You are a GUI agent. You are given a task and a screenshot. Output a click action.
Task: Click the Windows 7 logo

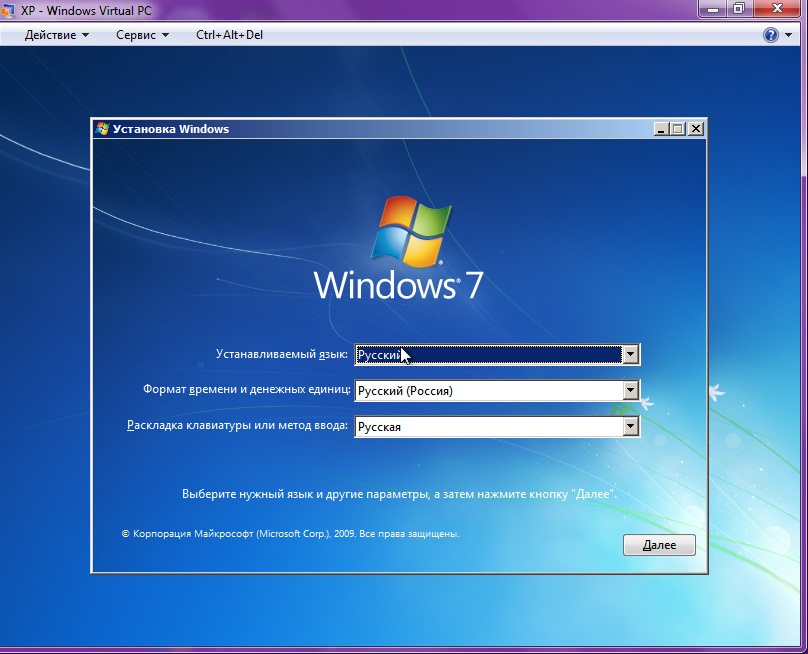click(x=398, y=248)
